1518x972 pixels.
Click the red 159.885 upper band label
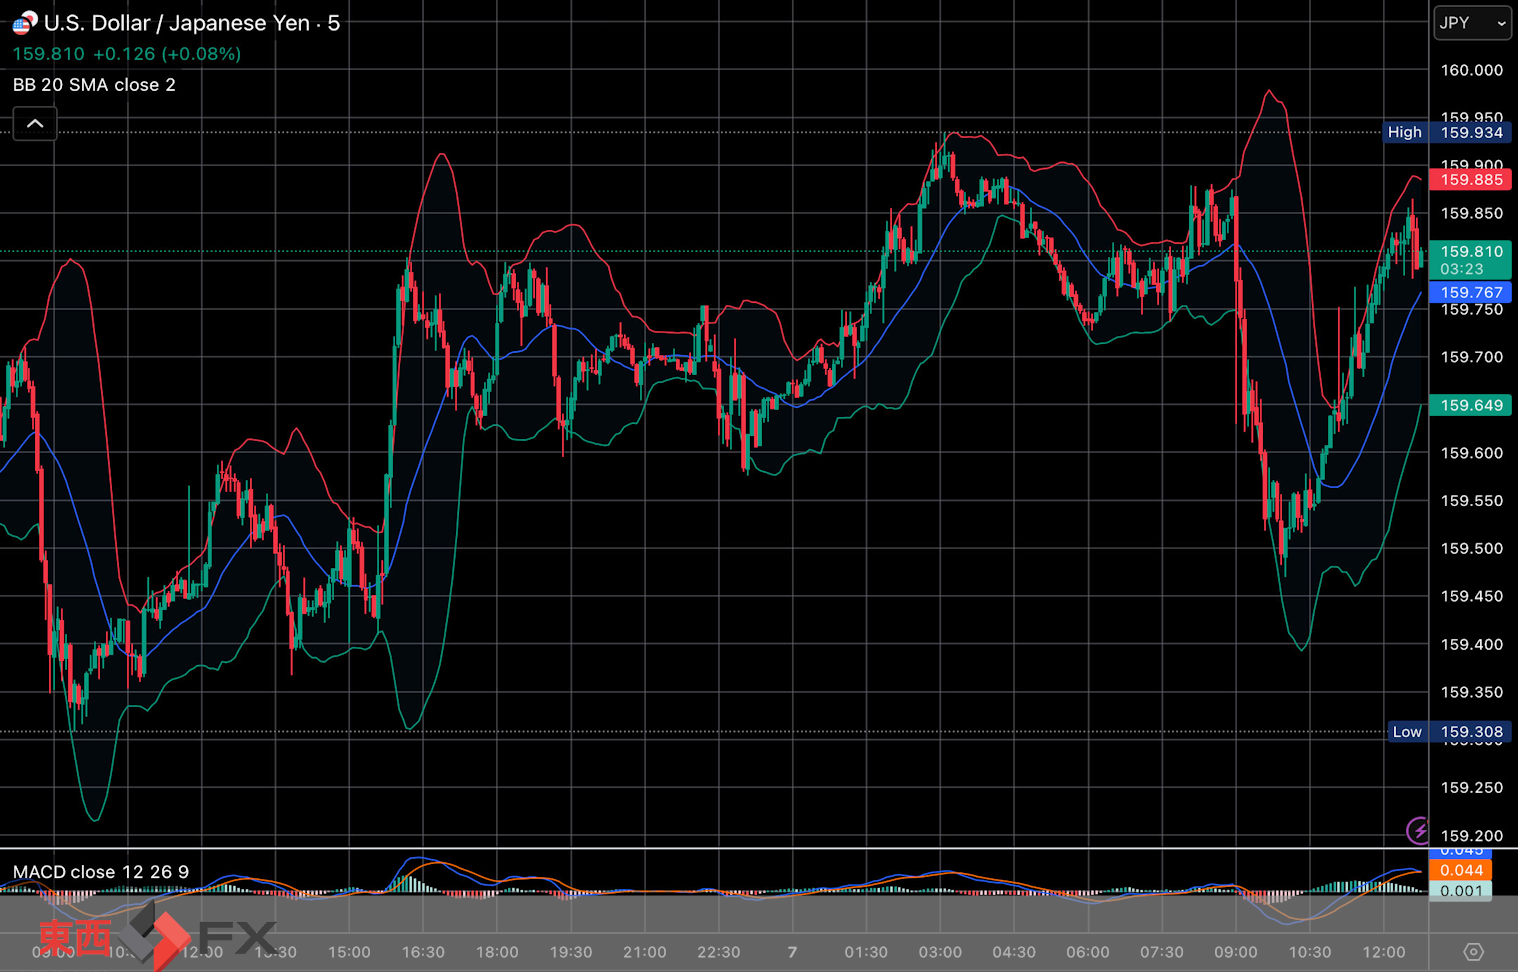tap(1470, 180)
